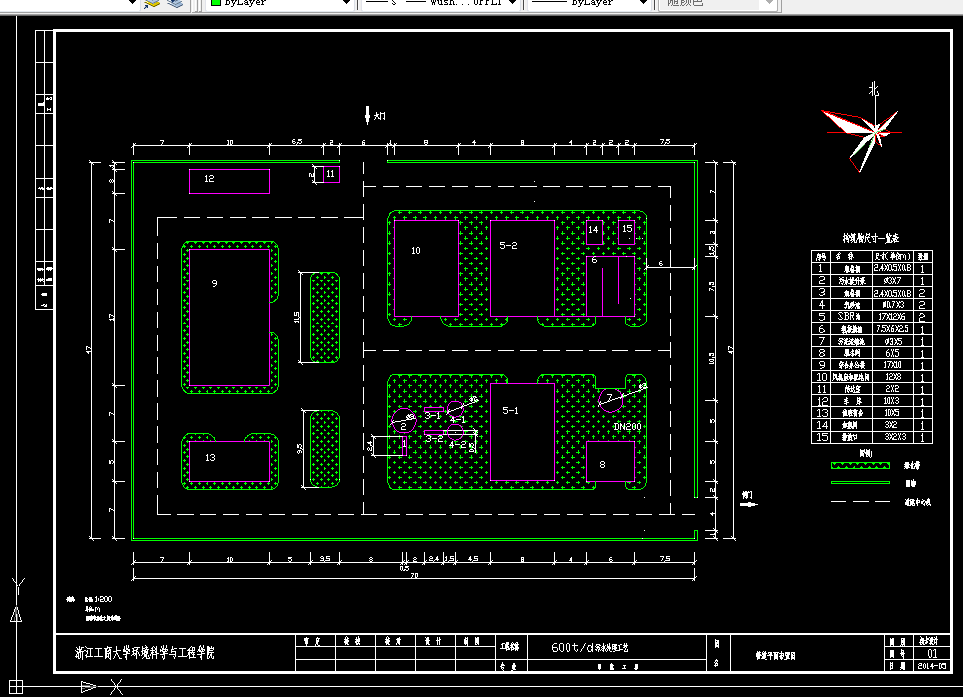Select the magenta building labeled 10 in the plan
The width and height of the screenshot is (963, 697).
click(x=426, y=268)
